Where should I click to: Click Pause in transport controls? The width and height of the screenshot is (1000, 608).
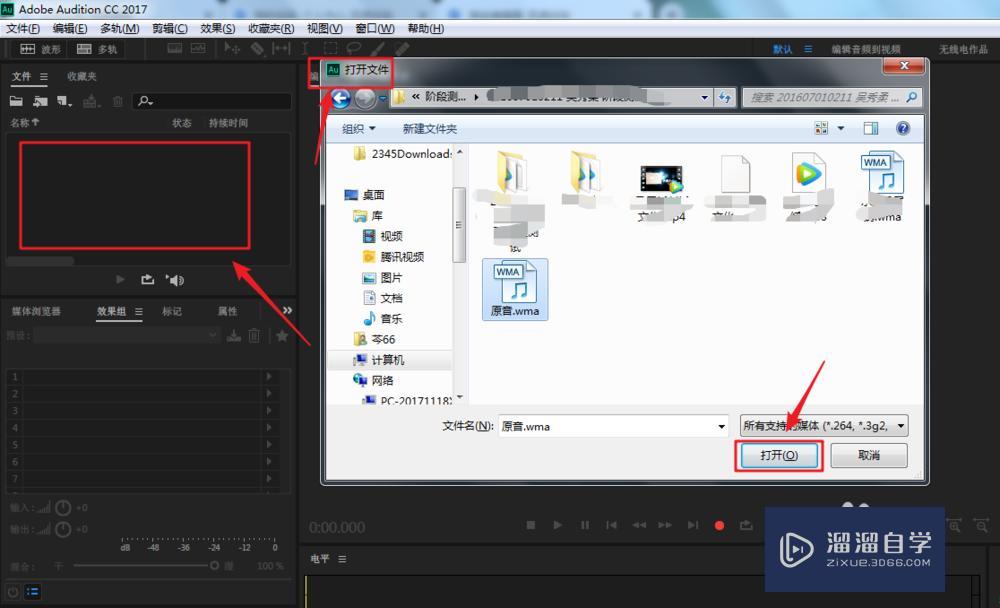pos(585,525)
